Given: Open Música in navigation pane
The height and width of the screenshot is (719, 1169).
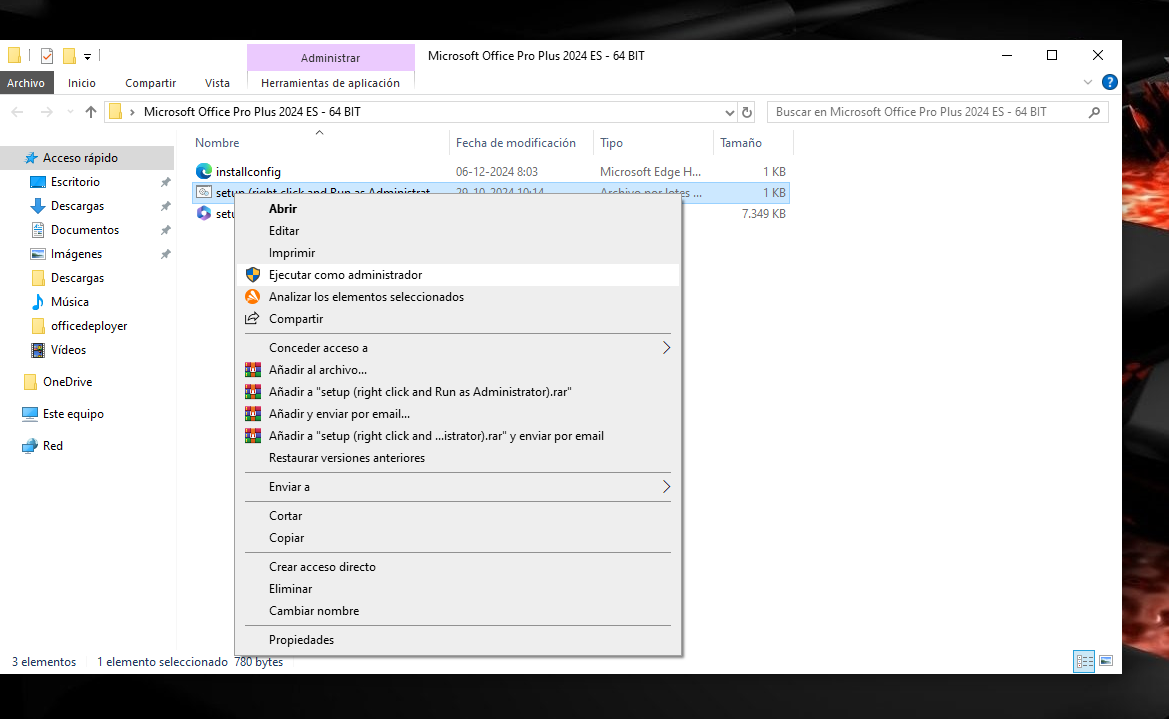Looking at the screenshot, I should pyautogui.click(x=69, y=302).
